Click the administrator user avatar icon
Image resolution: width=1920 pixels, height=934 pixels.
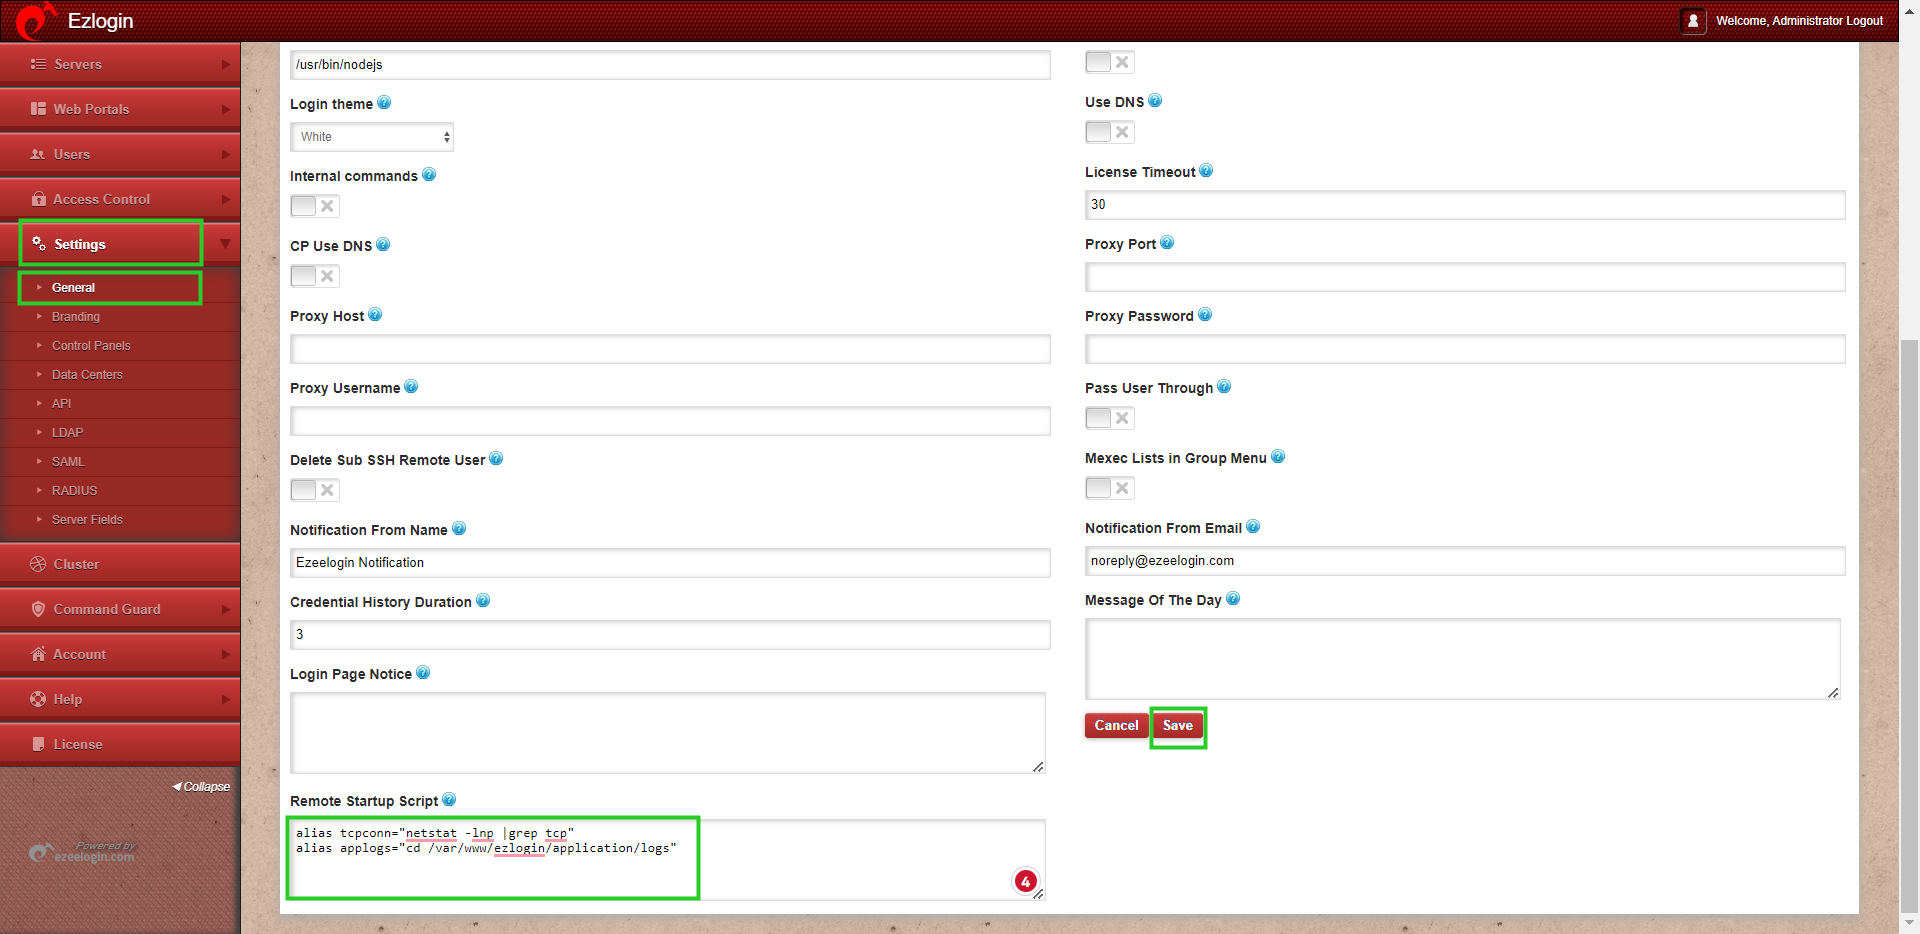coord(1693,21)
